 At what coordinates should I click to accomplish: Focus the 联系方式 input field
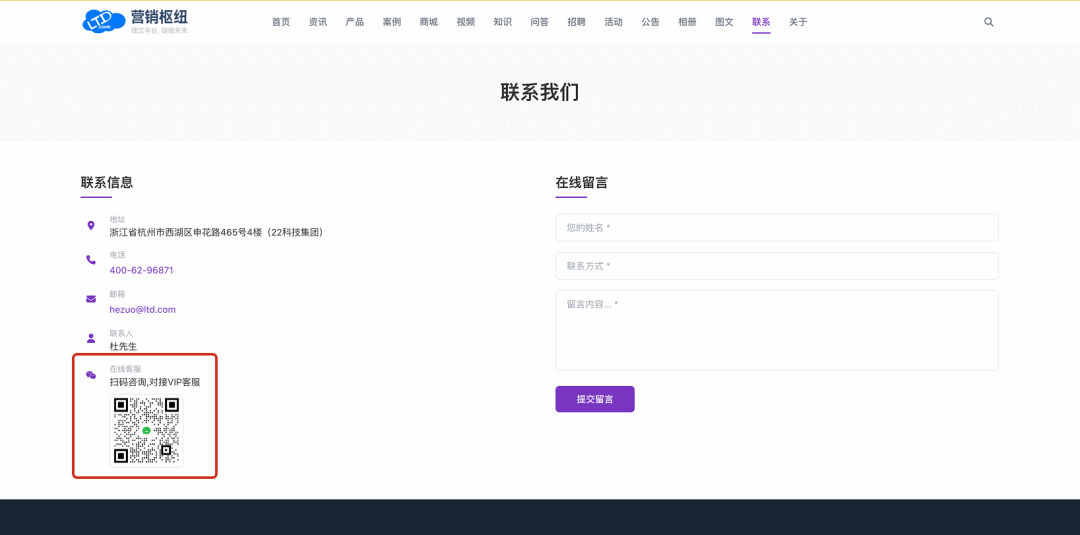776,266
